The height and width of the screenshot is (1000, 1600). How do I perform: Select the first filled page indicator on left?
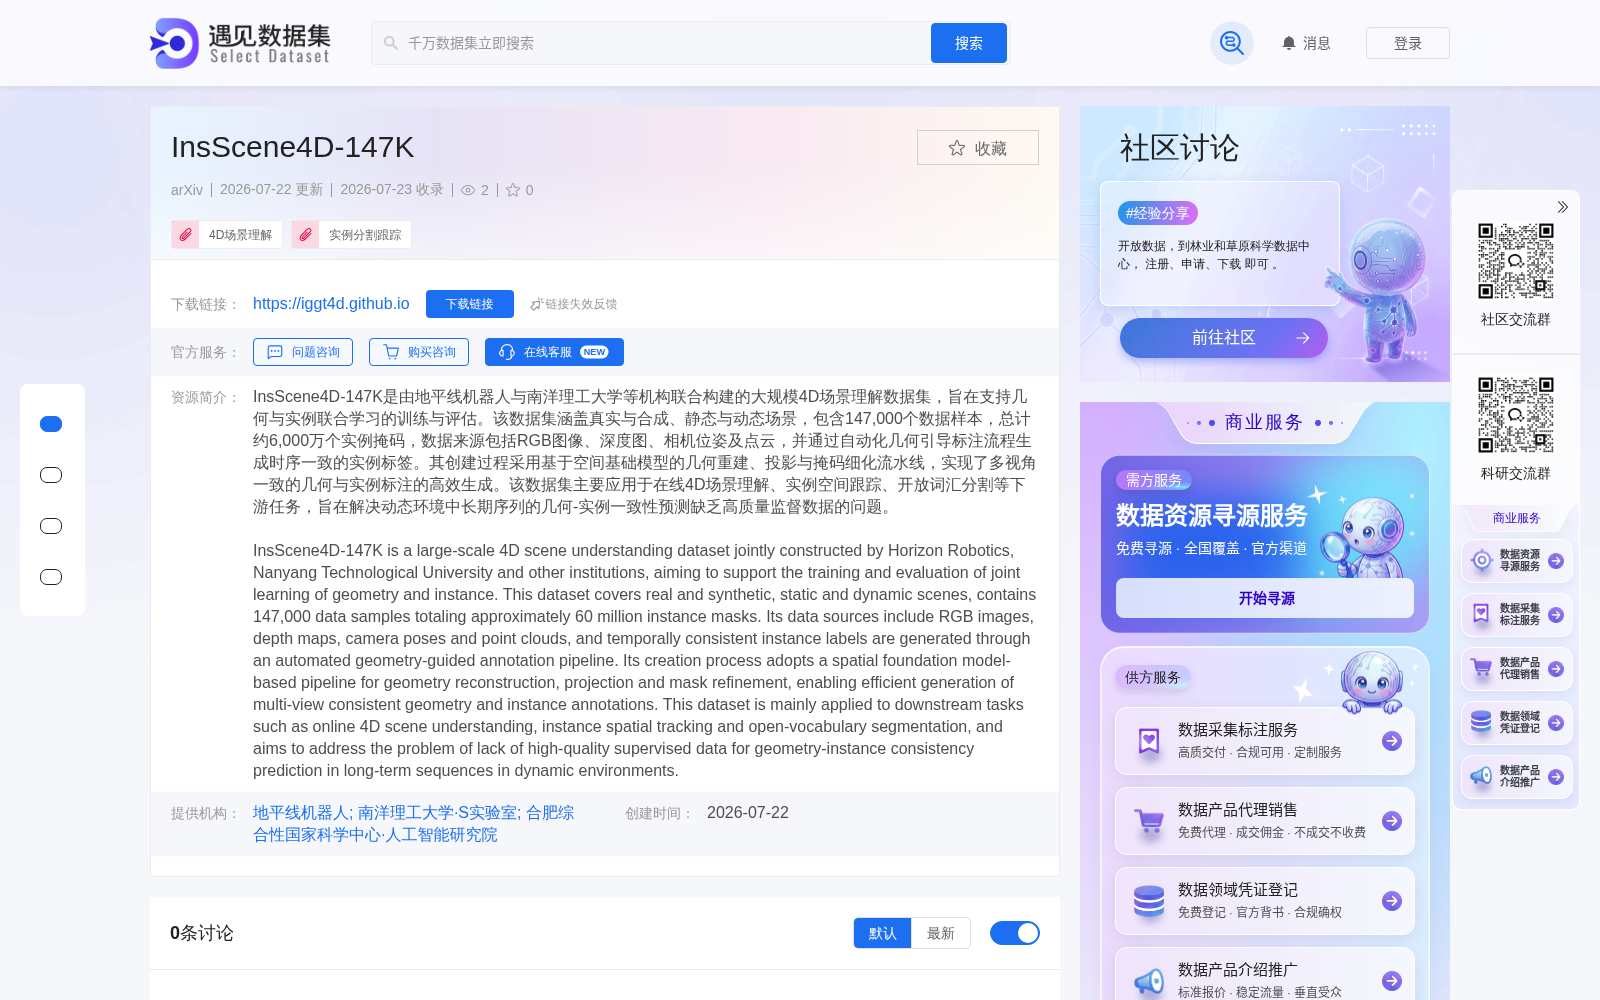click(51, 424)
